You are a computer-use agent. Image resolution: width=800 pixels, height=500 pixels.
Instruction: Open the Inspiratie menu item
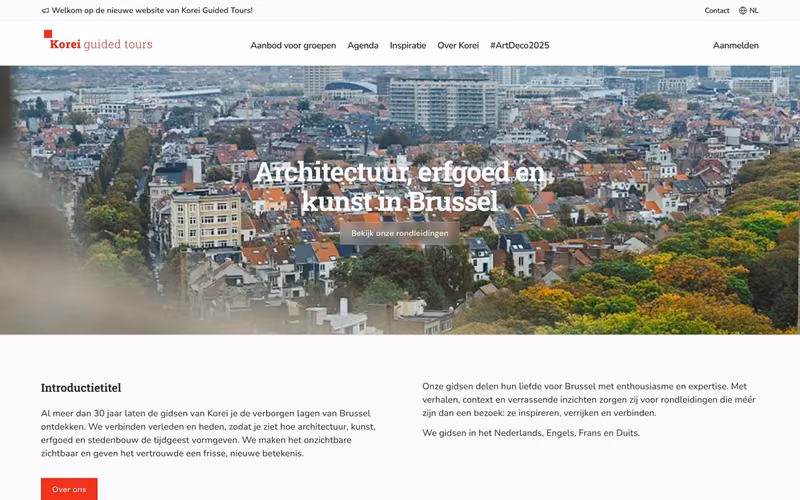(x=408, y=45)
